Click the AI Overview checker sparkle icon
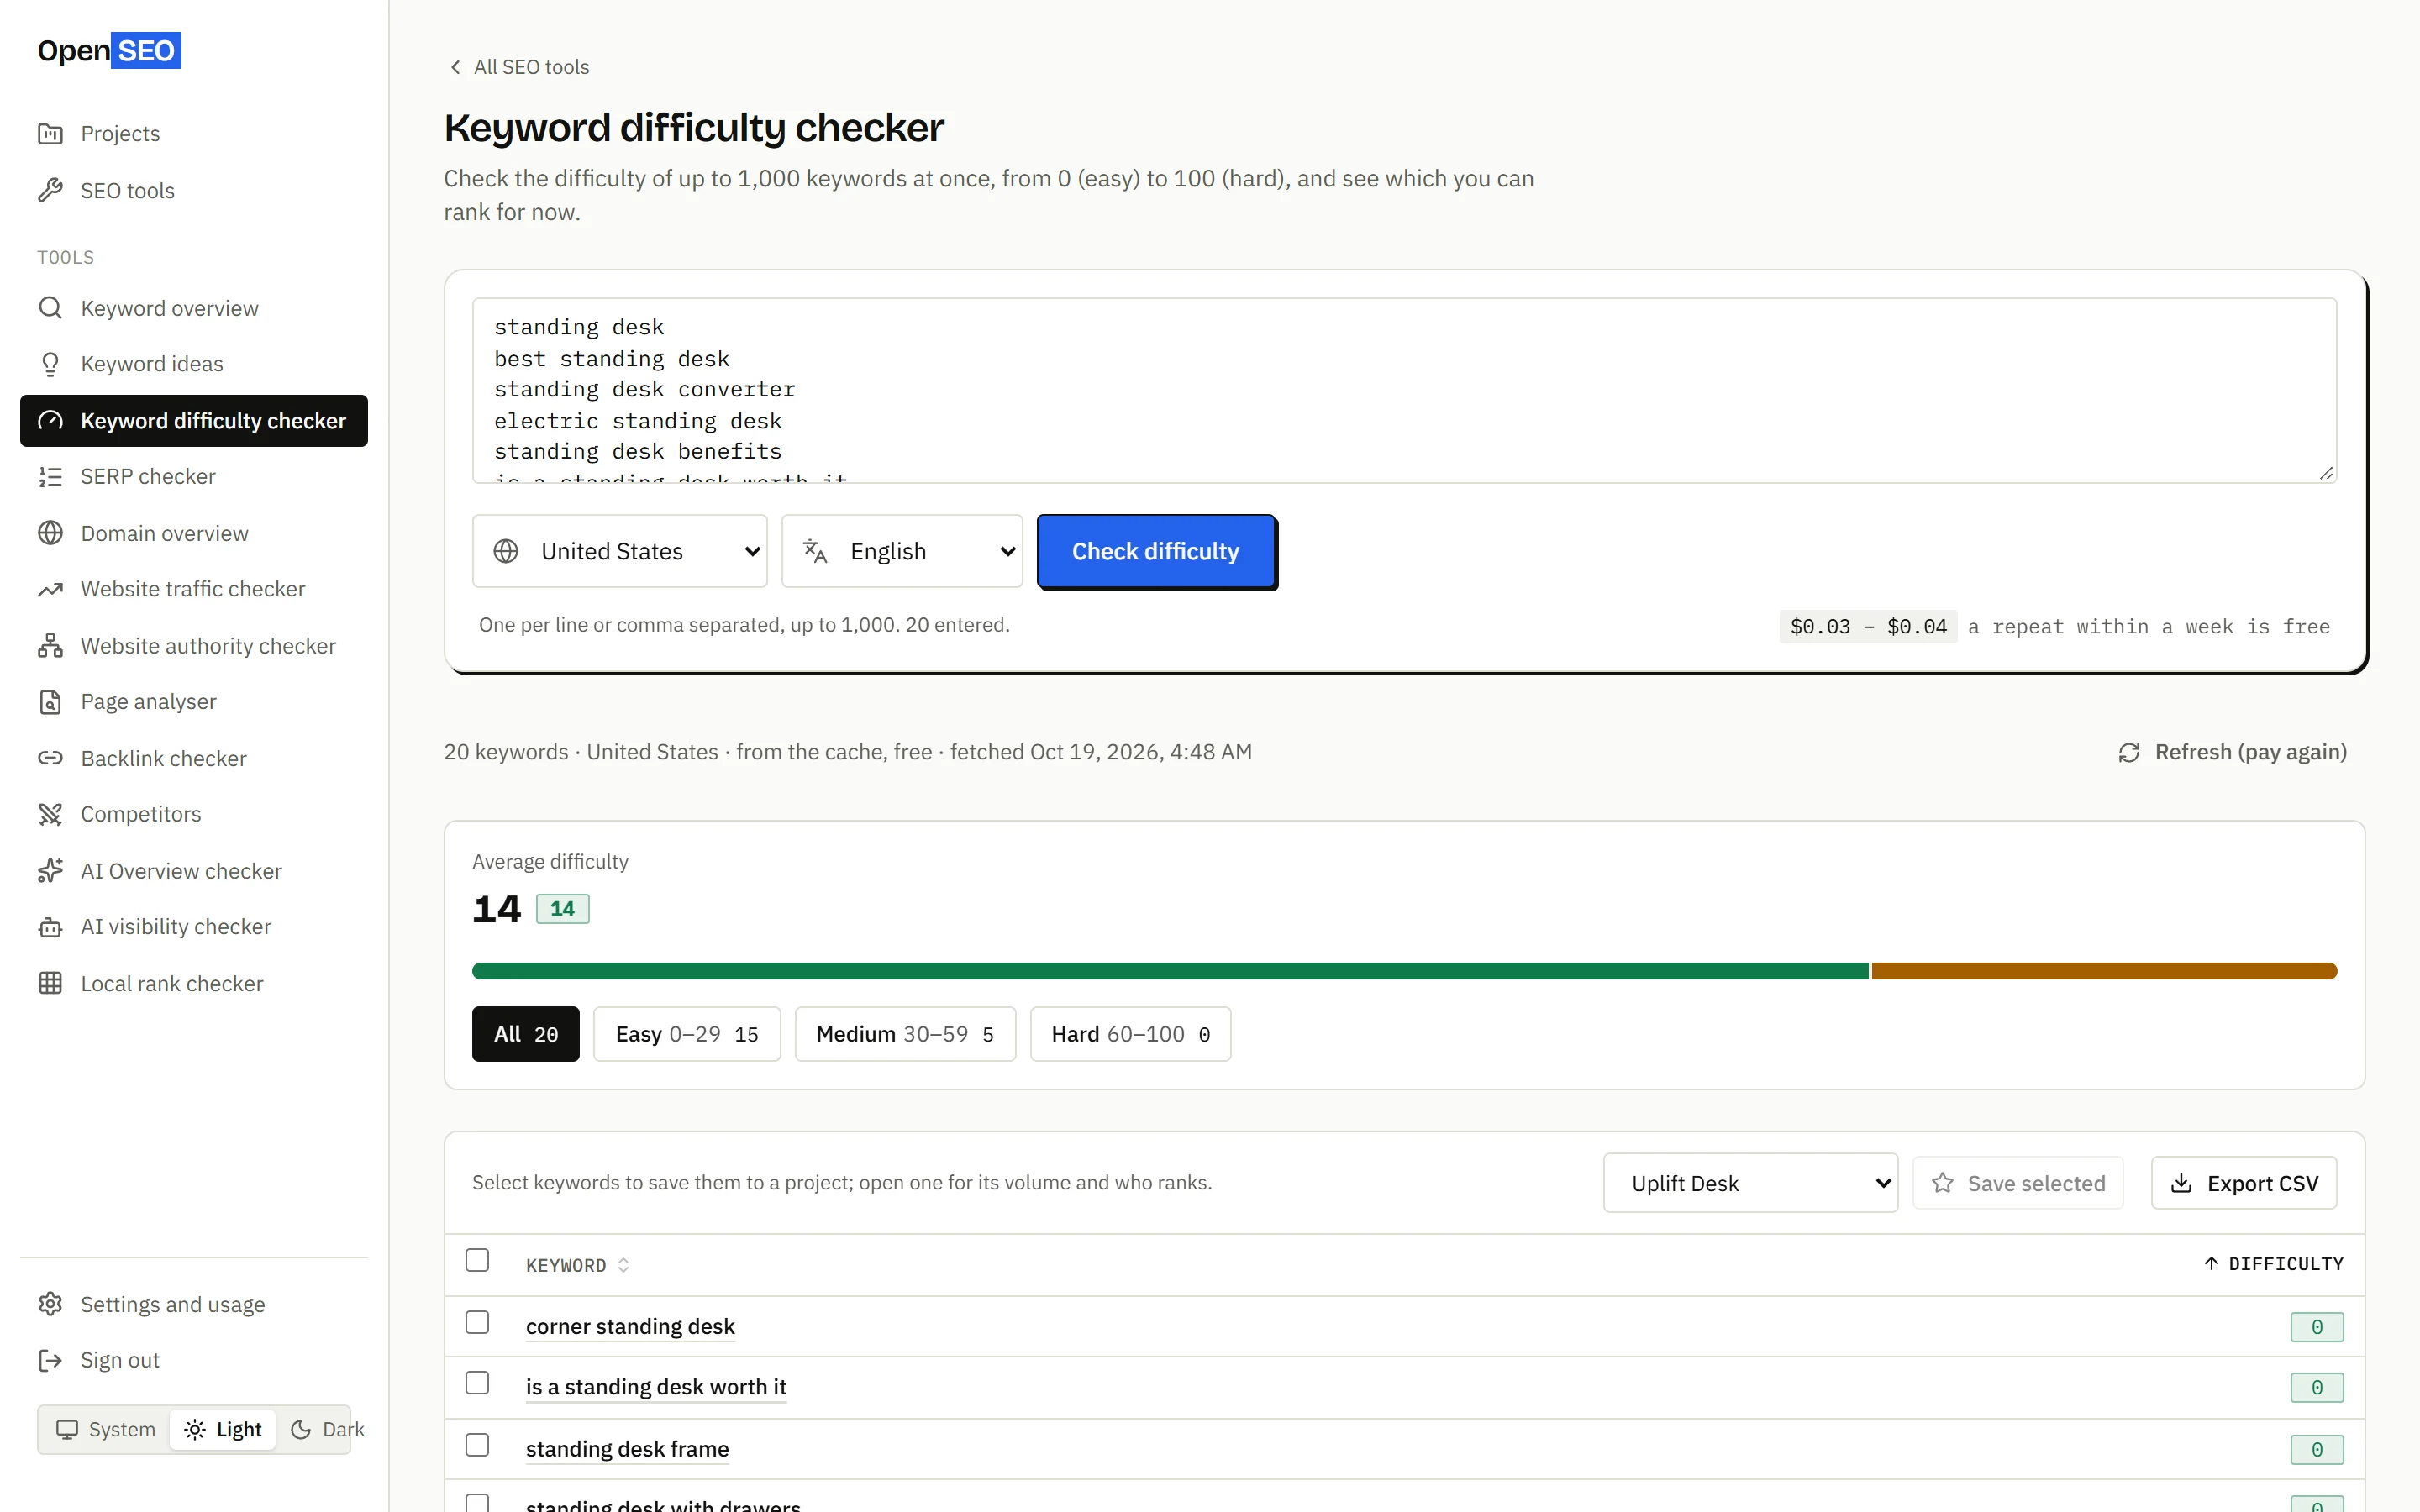Screen dimensions: 2420x1512 coord(50,871)
